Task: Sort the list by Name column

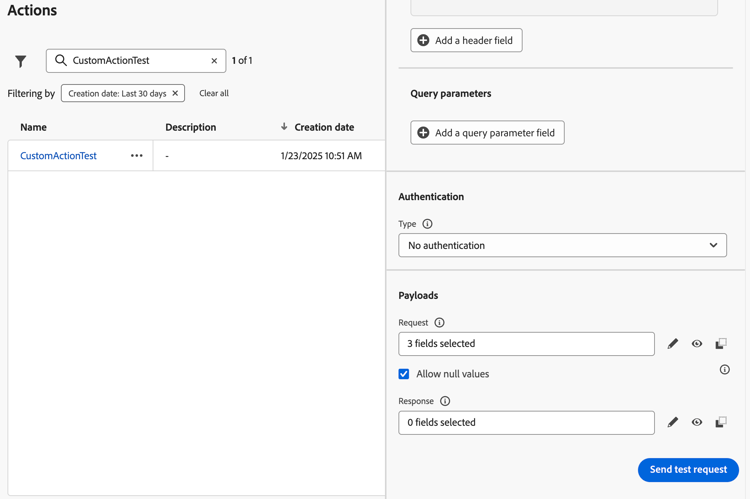Action: (x=34, y=128)
